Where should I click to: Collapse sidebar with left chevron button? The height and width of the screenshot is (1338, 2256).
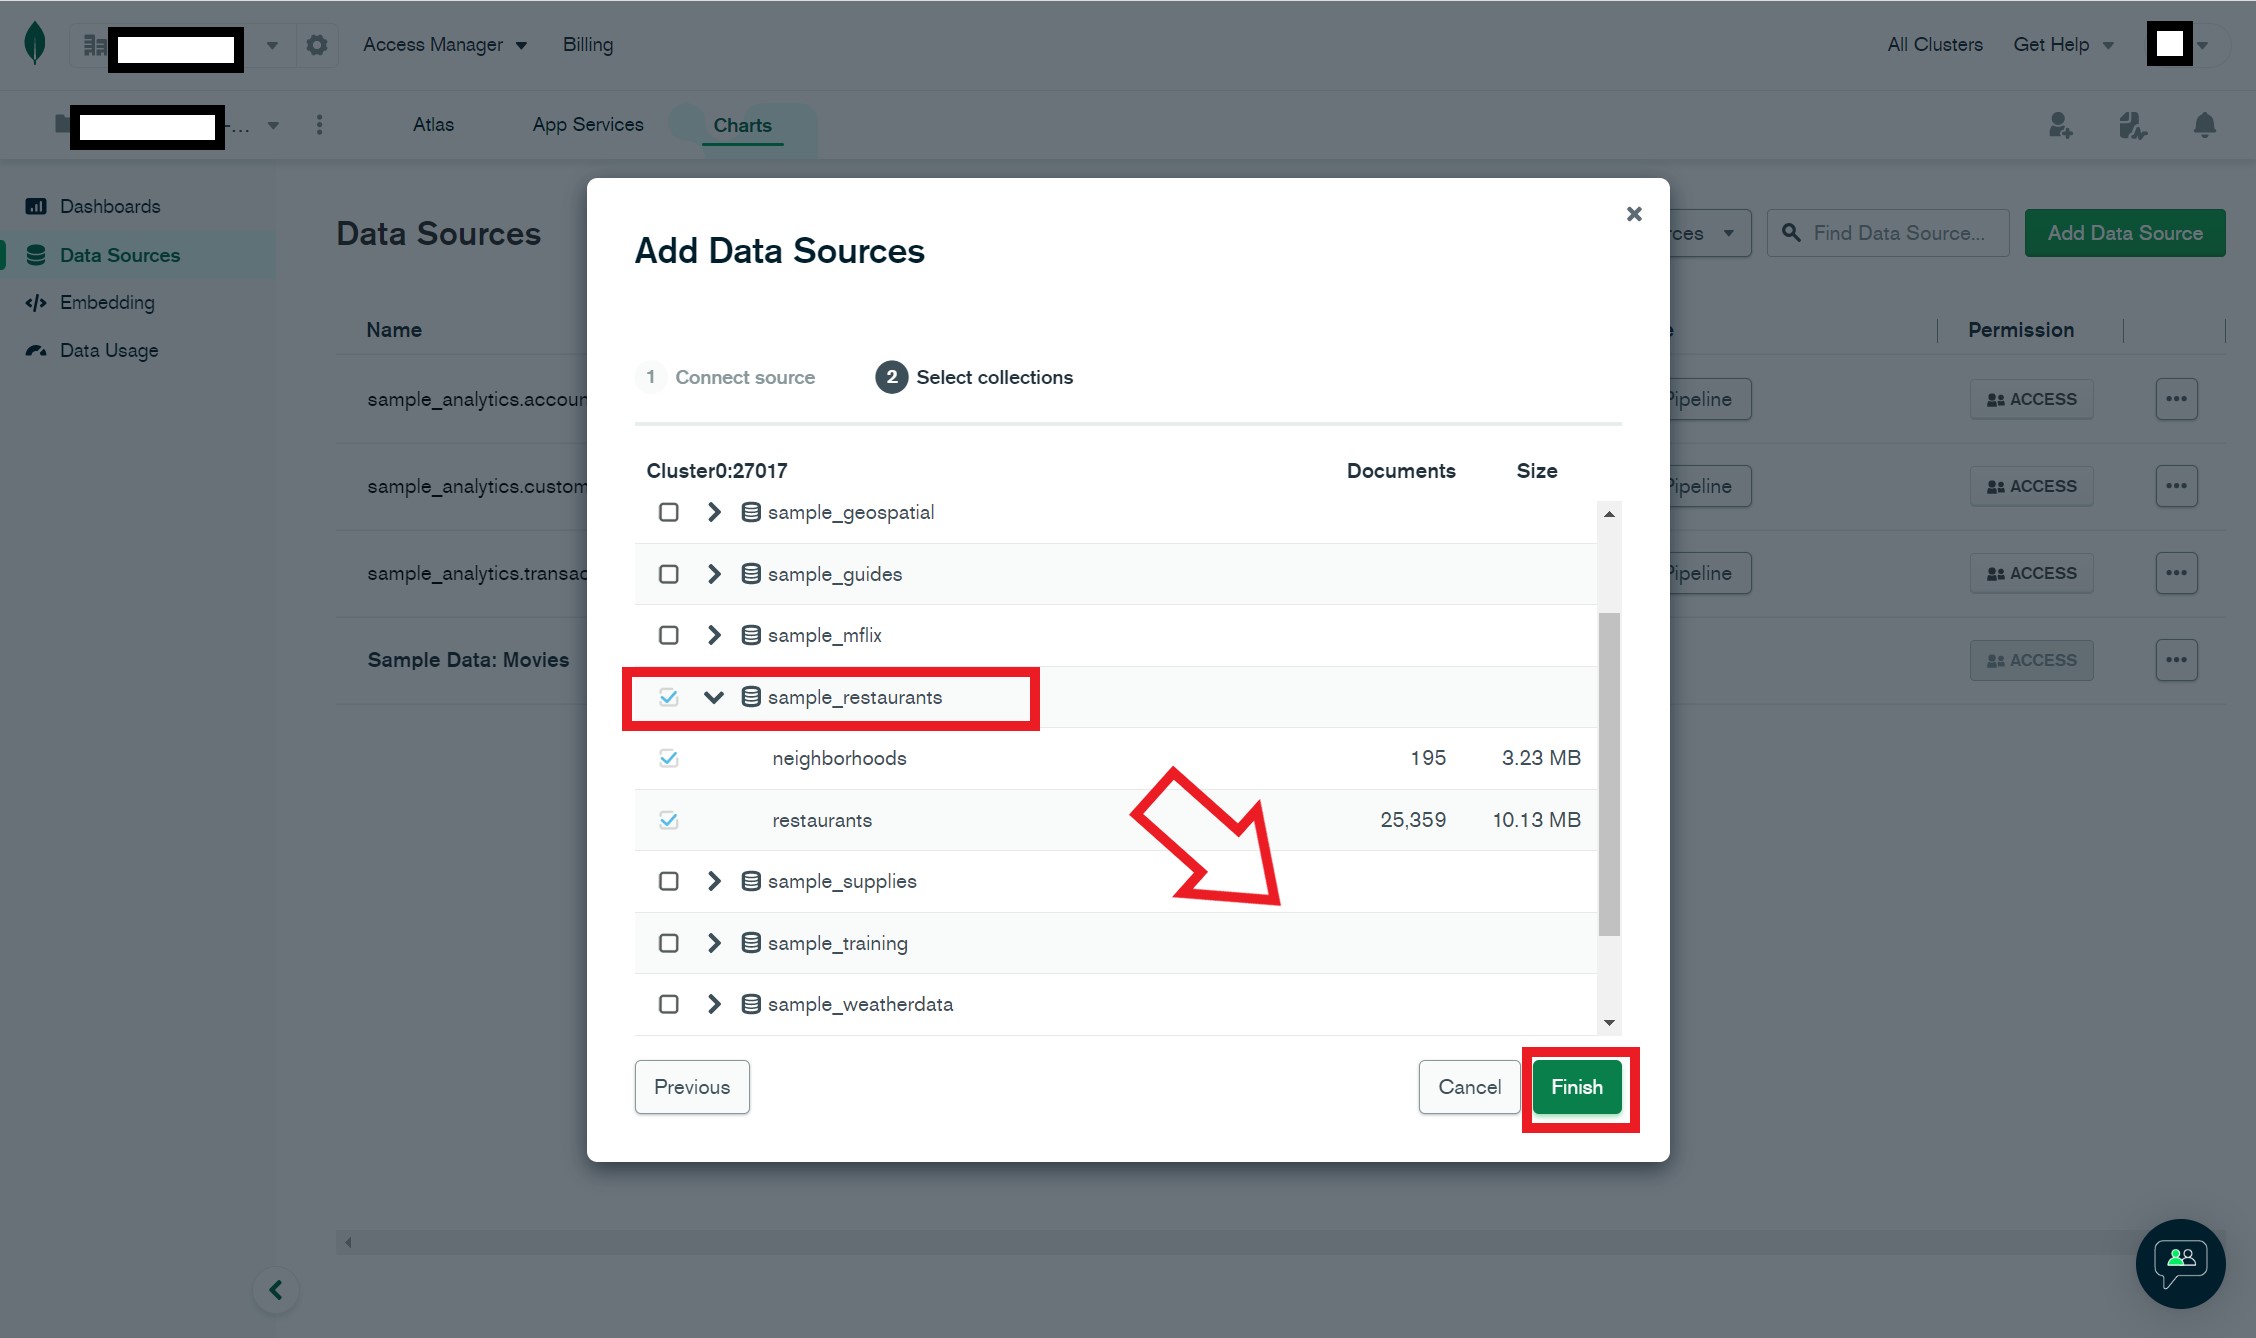[276, 1290]
